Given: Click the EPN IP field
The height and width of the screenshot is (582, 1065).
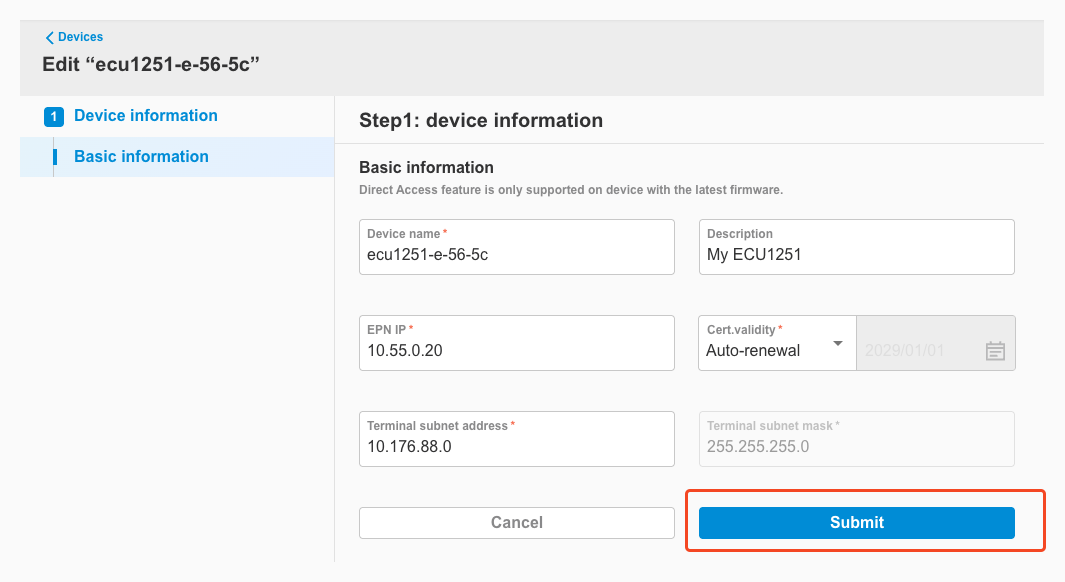Looking at the screenshot, I should tap(516, 343).
